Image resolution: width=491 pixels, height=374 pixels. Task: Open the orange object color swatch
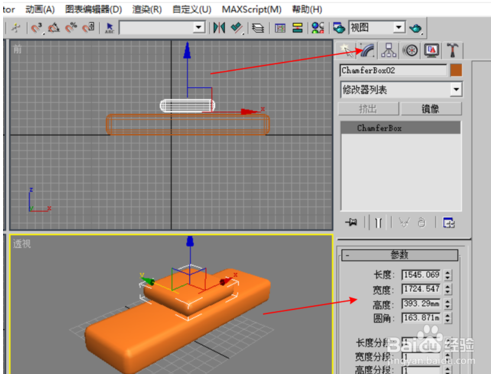[456, 70]
